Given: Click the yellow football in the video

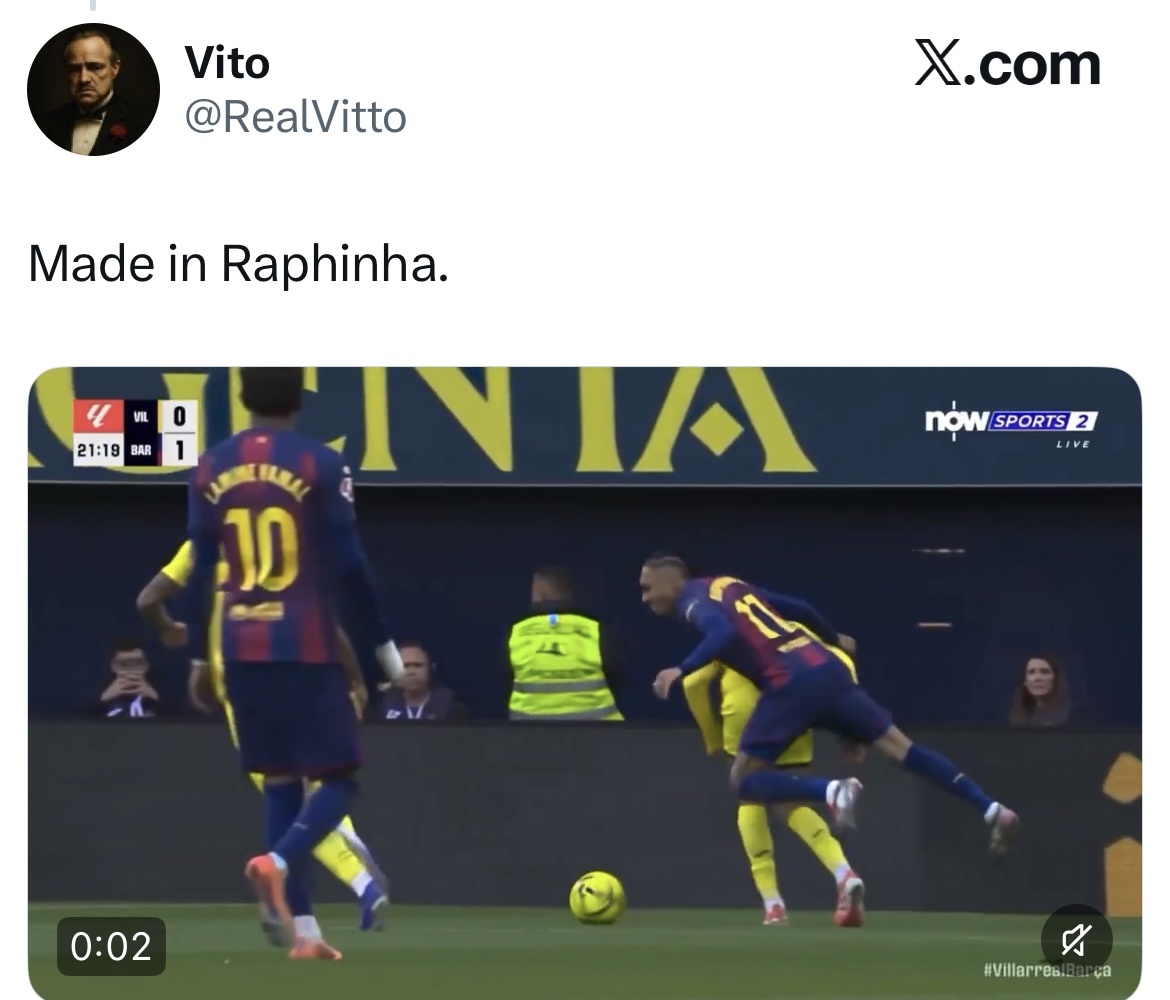Looking at the screenshot, I should (597, 897).
